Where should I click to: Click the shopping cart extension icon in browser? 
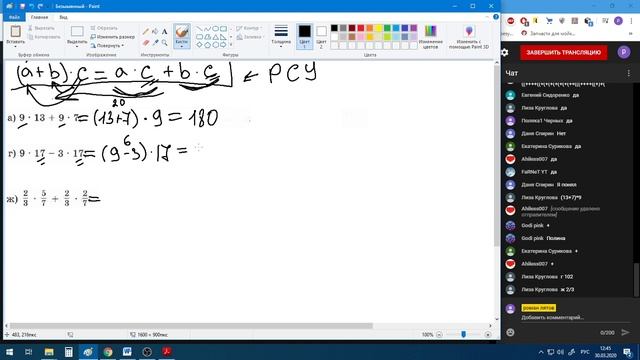click(549, 21)
